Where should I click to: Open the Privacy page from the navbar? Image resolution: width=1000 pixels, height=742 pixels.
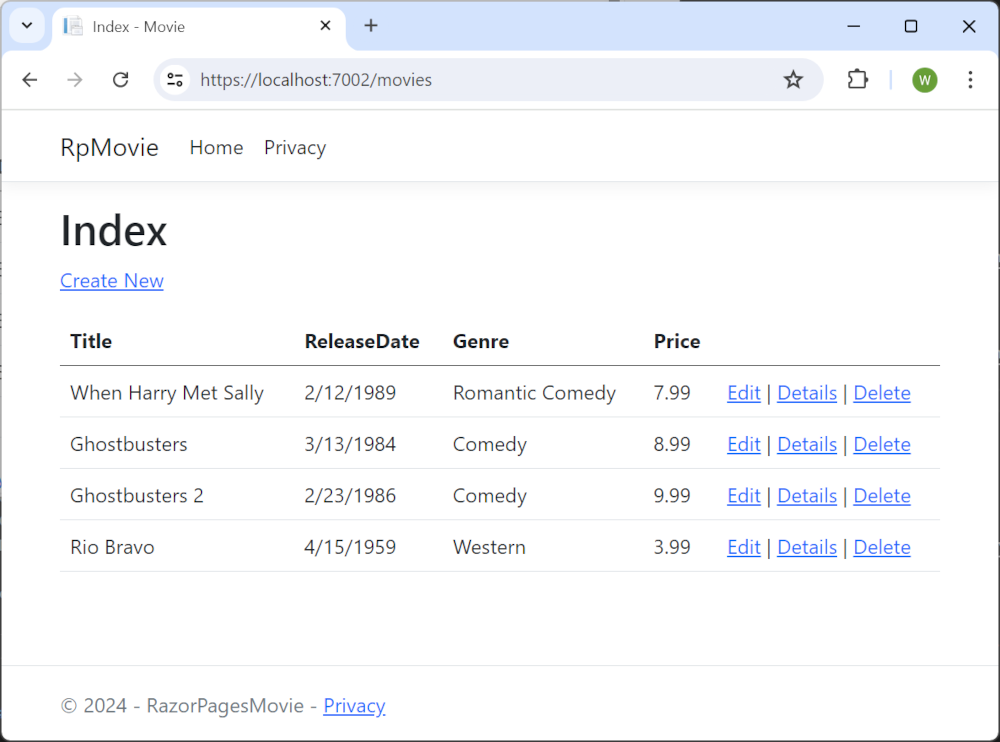pos(294,147)
